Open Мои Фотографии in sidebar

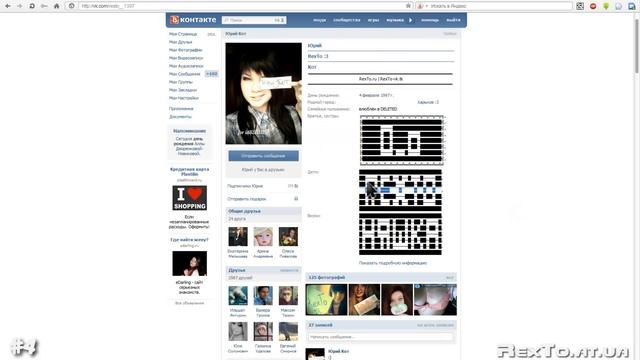186,50
